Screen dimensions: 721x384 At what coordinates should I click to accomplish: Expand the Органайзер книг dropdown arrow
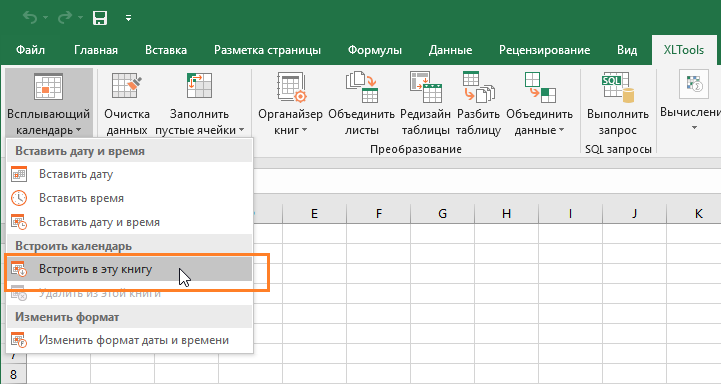coord(303,131)
